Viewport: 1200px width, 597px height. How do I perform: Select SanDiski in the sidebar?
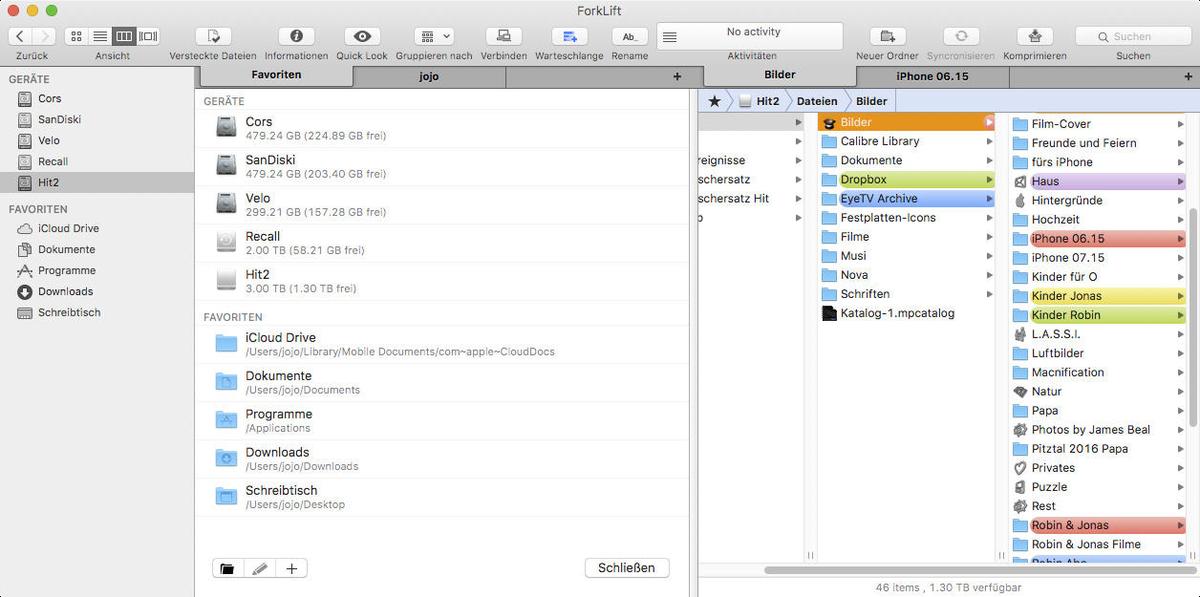click(97, 119)
